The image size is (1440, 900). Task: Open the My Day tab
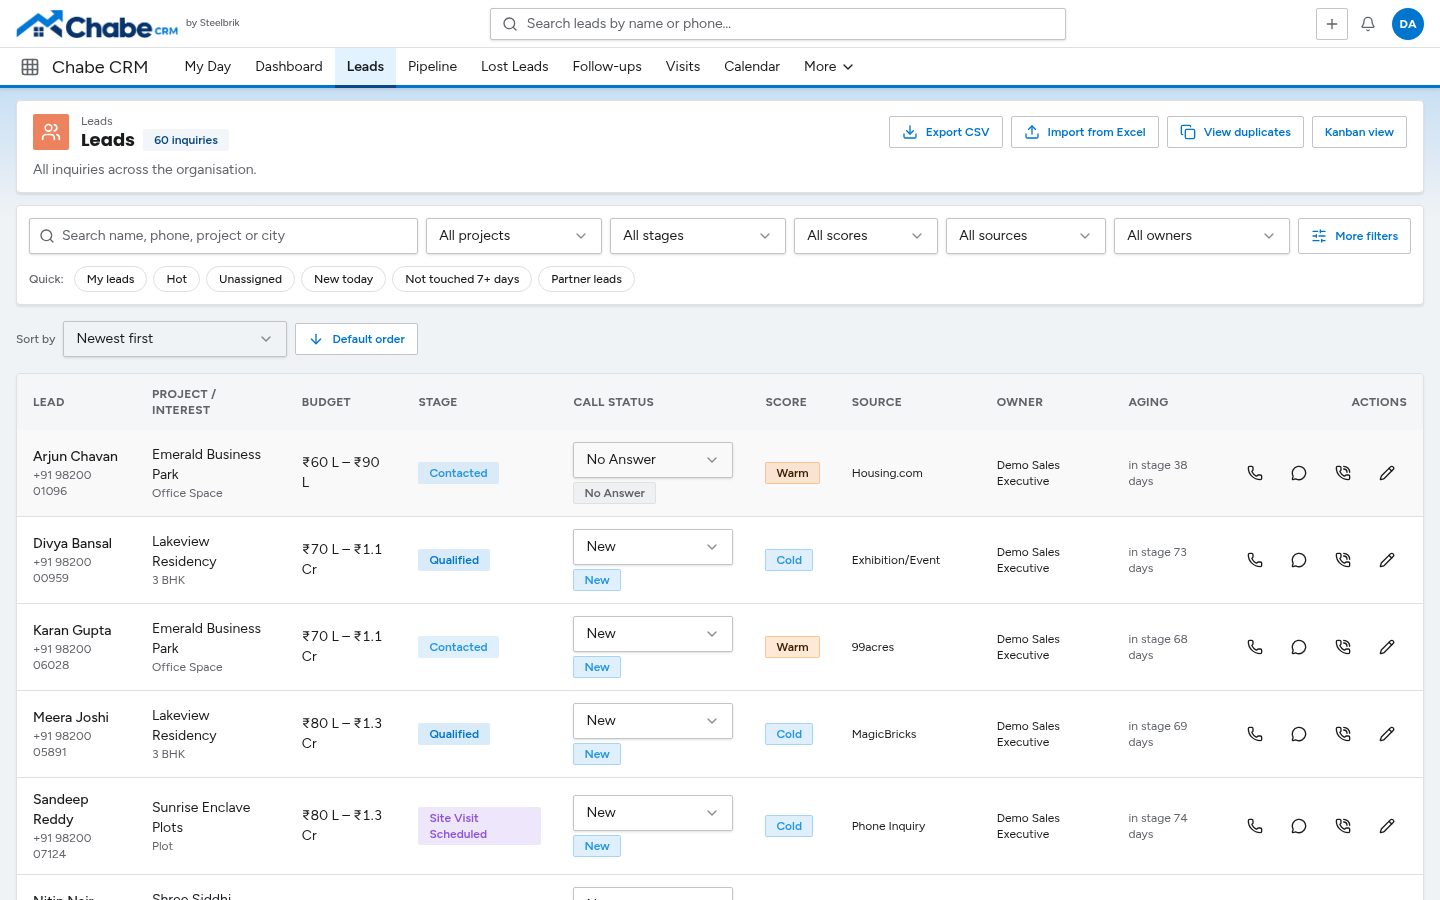click(208, 67)
